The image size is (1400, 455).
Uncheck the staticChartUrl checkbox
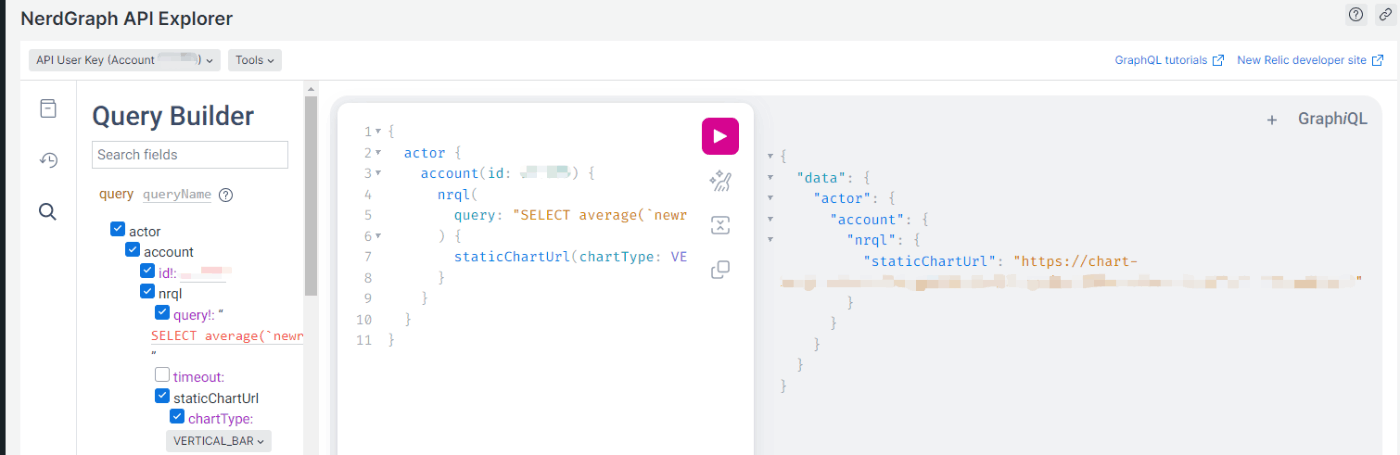[162, 396]
